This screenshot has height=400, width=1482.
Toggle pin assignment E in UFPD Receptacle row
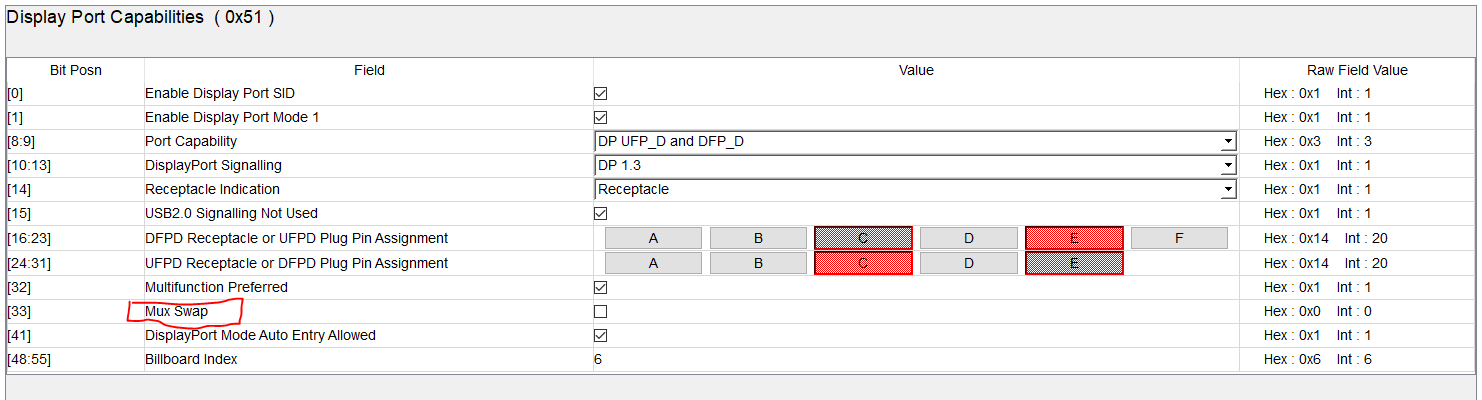pyautogui.click(x=1074, y=263)
